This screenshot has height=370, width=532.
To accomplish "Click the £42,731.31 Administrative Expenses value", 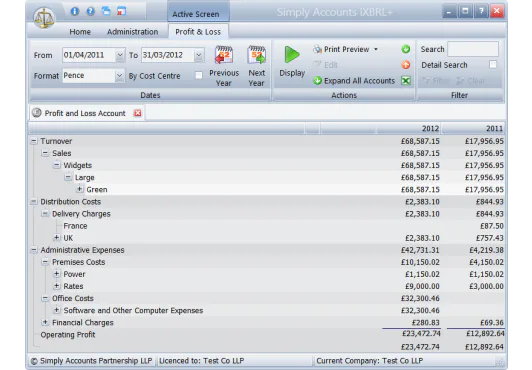I will coord(420,250).
